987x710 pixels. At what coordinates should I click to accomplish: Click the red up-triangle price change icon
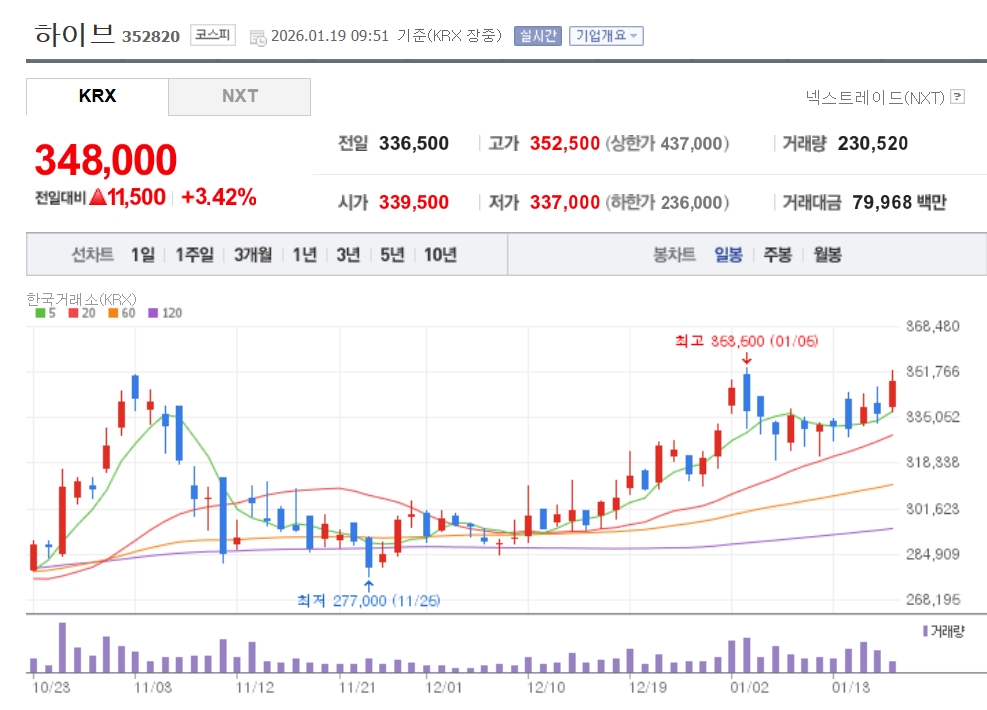pyautogui.click(x=98, y=197)
